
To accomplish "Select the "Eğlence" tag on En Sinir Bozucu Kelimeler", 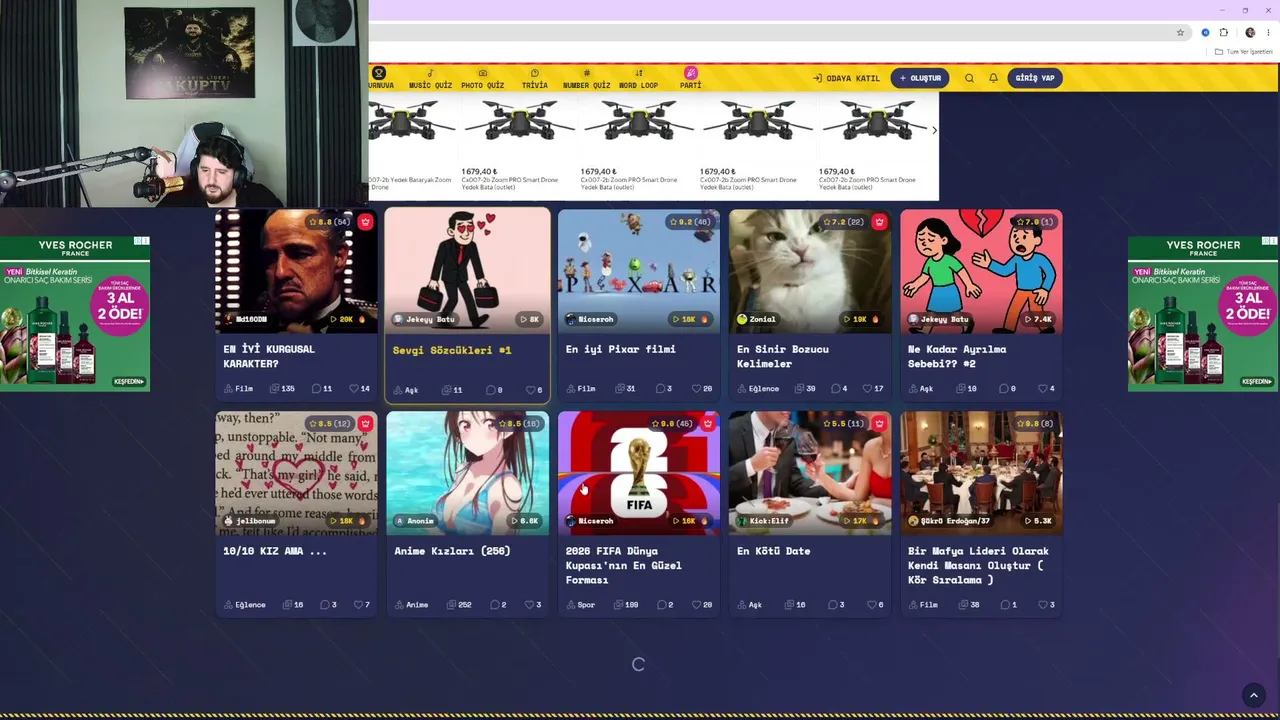I will pos(758,389).
